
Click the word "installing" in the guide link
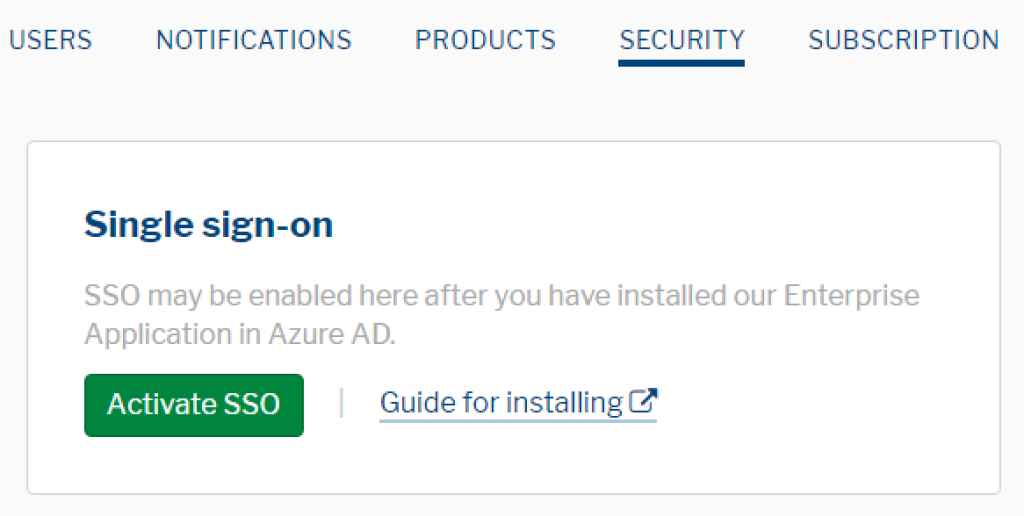coord(564,403)
